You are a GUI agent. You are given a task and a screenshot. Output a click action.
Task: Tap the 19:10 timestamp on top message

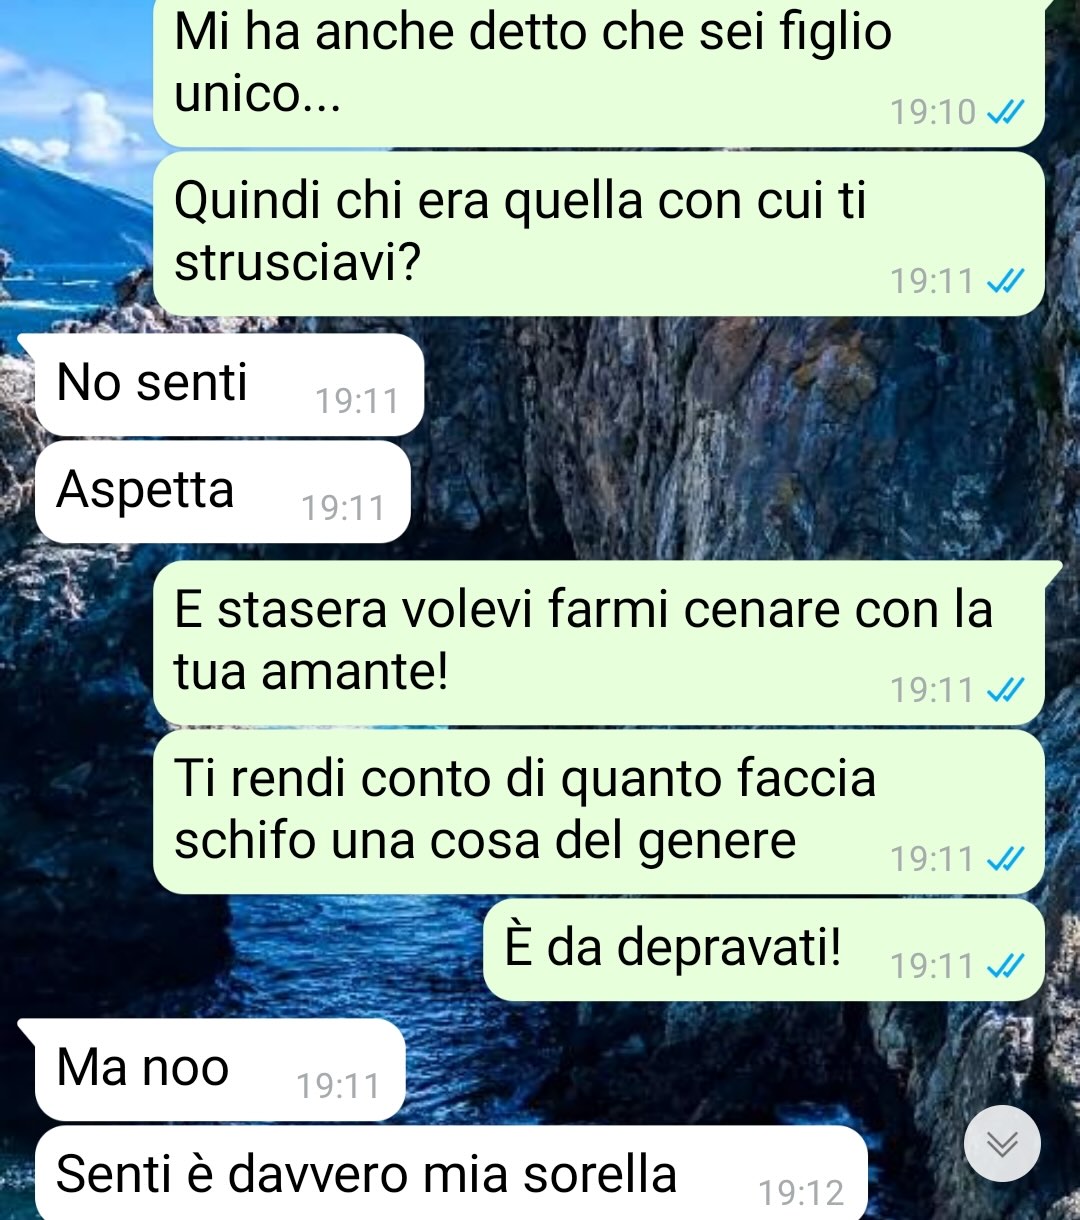(933, 113)
